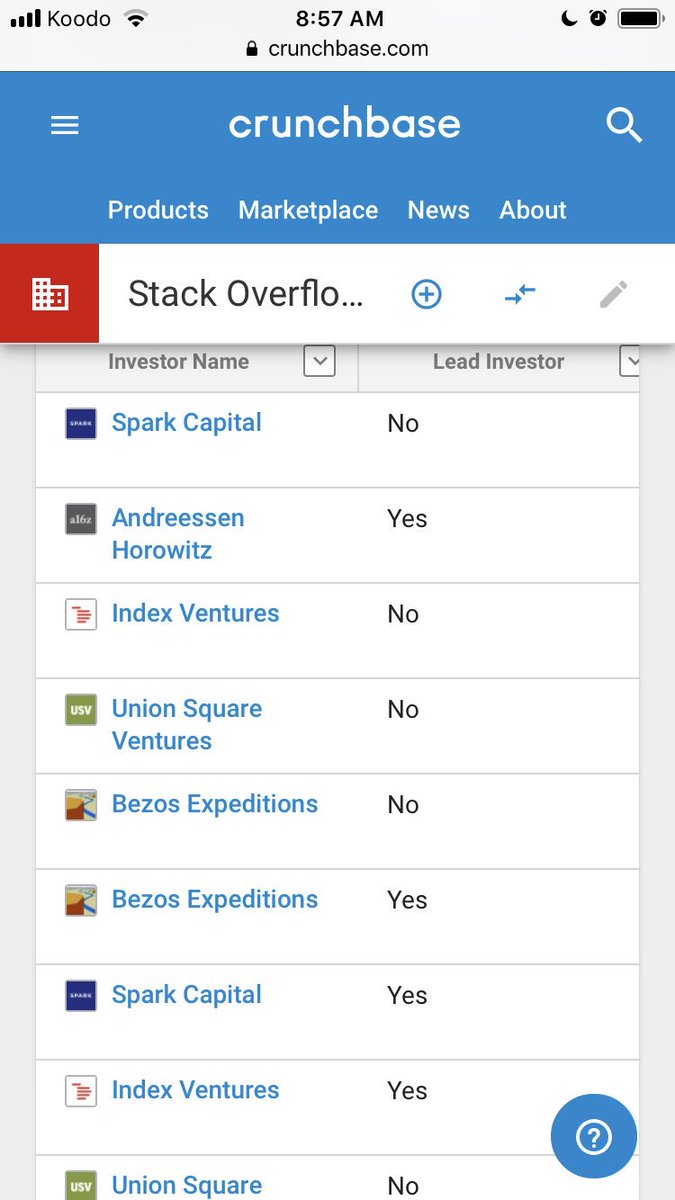Click the Andreessen Horowitz a16z logo
This screenshot has height=1200, width=675.
click(x=81, y=519)
